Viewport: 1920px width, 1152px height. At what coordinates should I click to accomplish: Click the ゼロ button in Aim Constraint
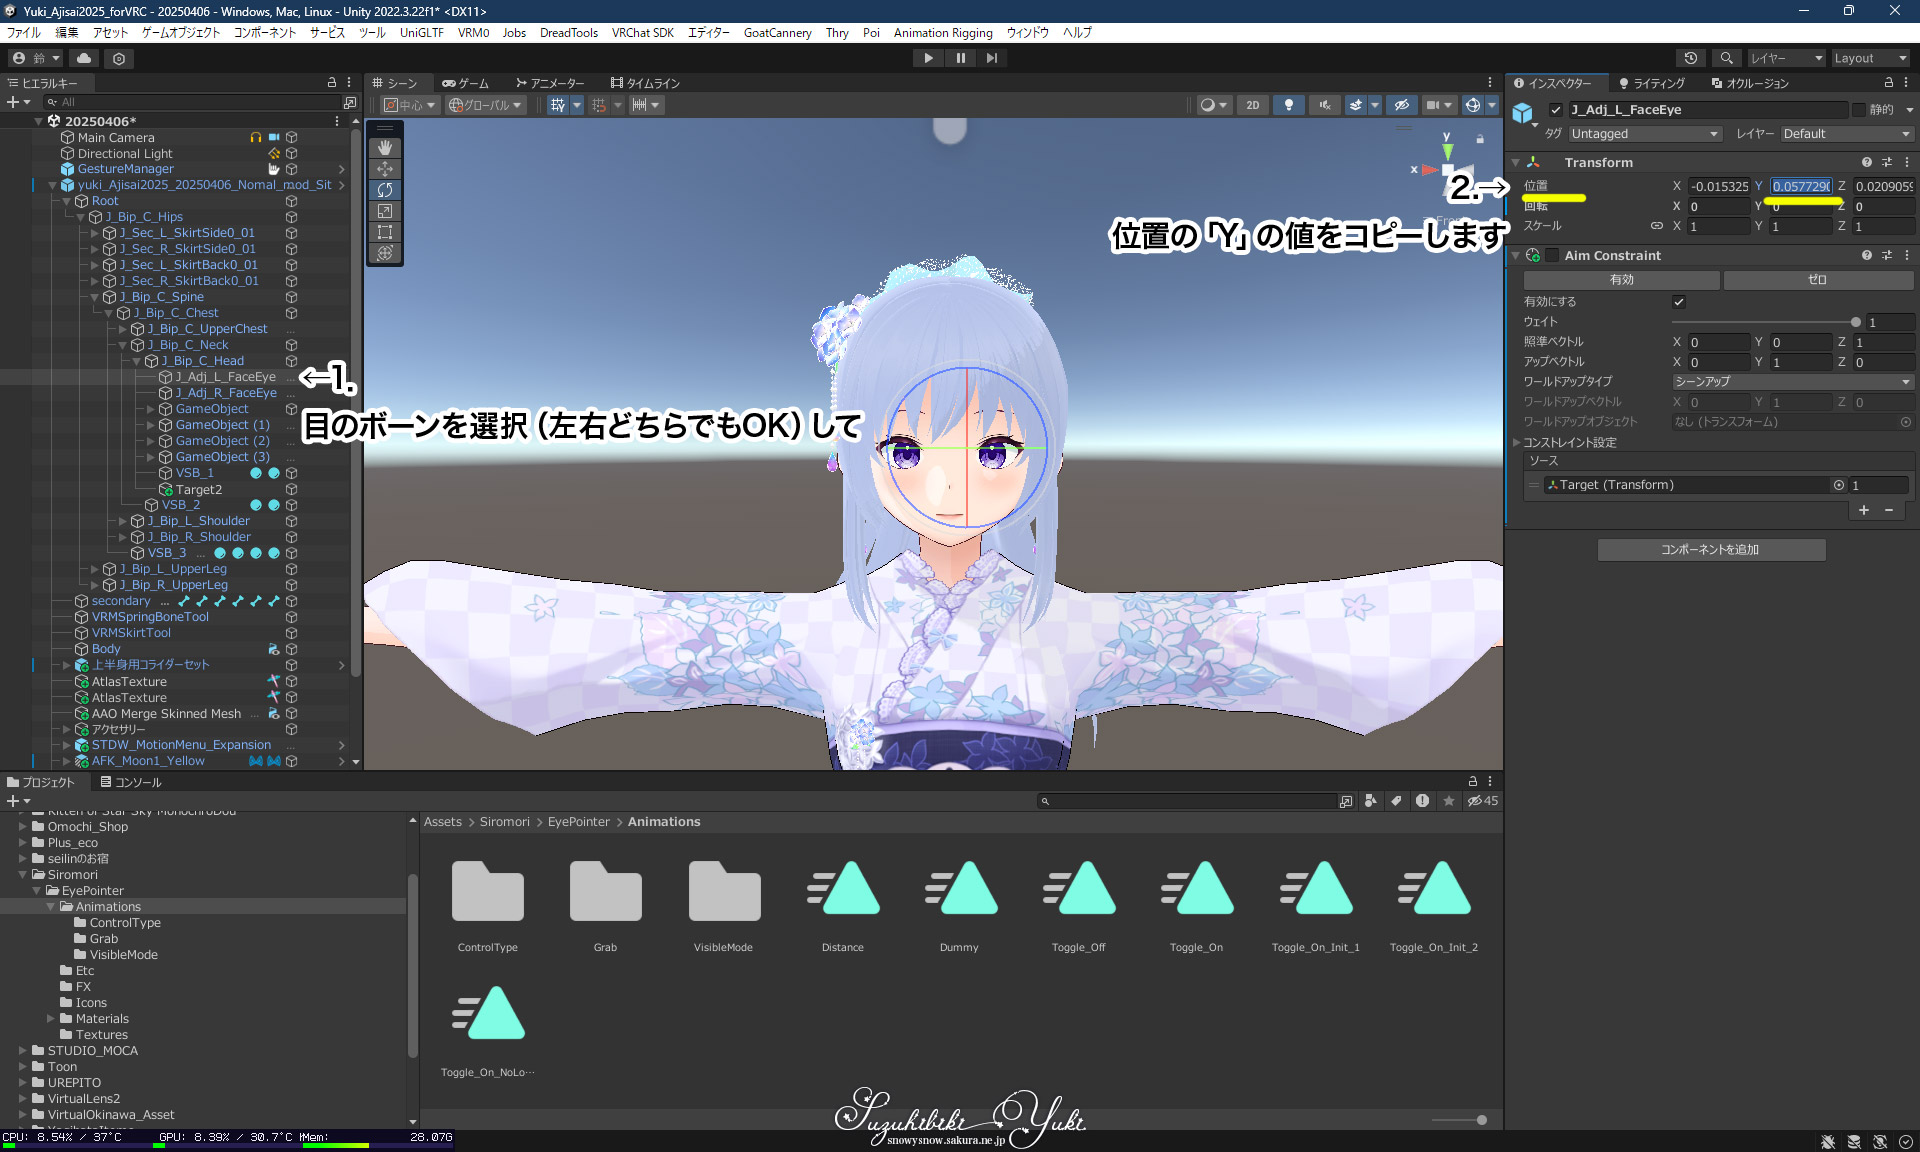pyautogui.click(x=1817, y=280)
